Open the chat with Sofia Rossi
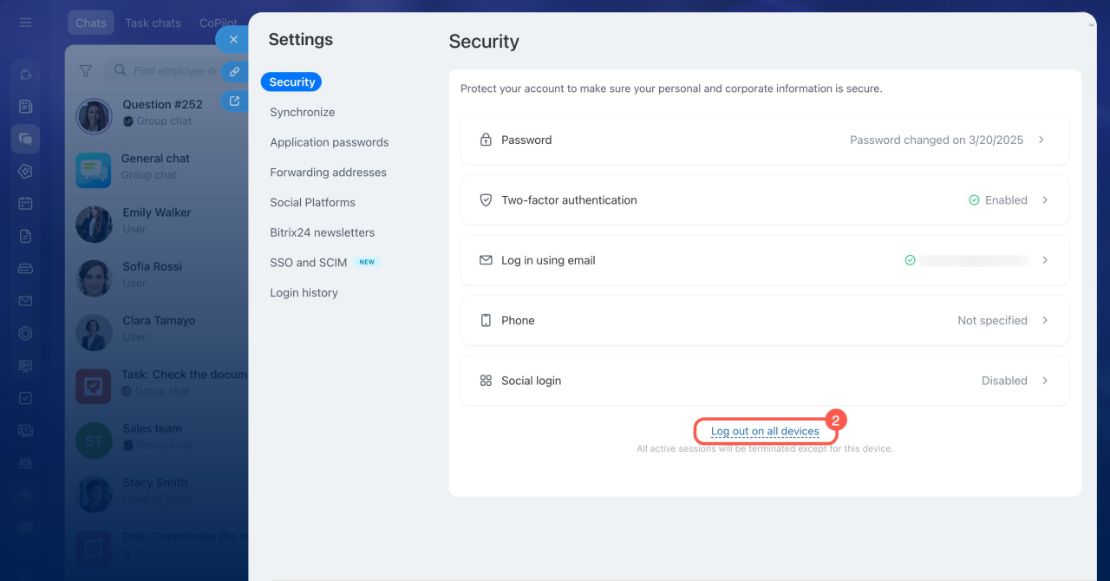This screenshot has width=1110, height=581. coord(157,277)
